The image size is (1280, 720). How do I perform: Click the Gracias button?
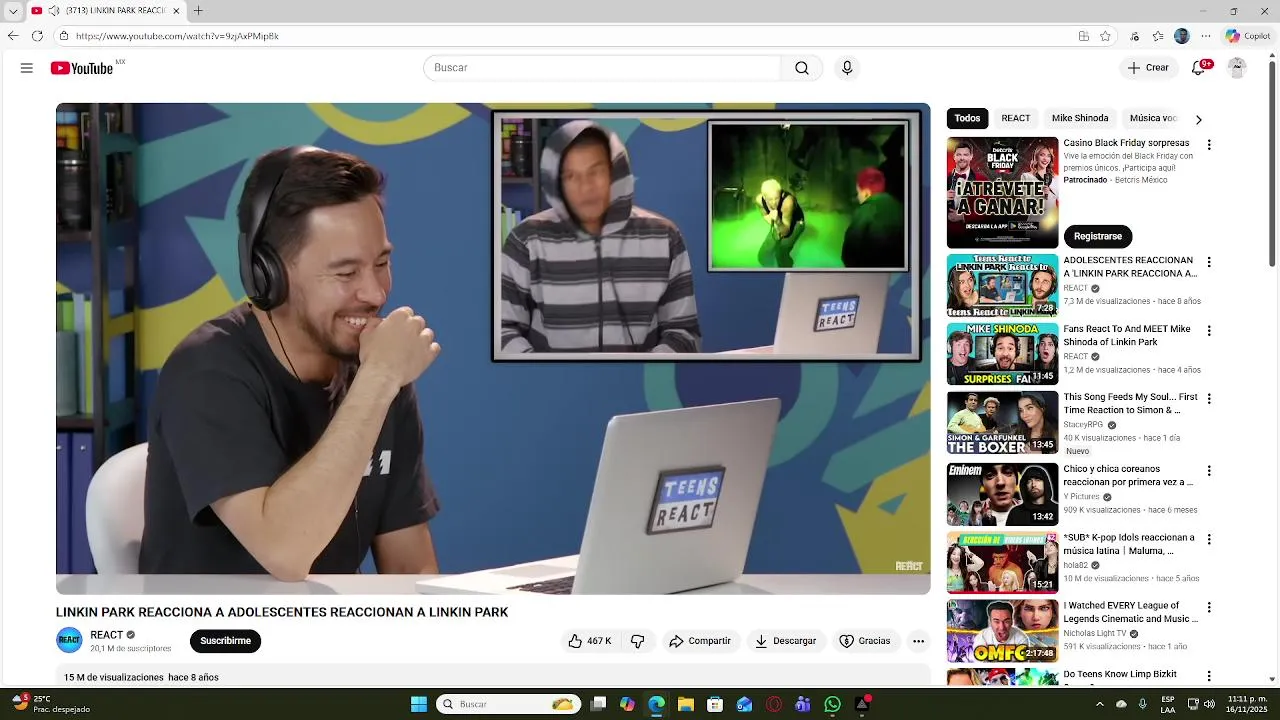865,641
